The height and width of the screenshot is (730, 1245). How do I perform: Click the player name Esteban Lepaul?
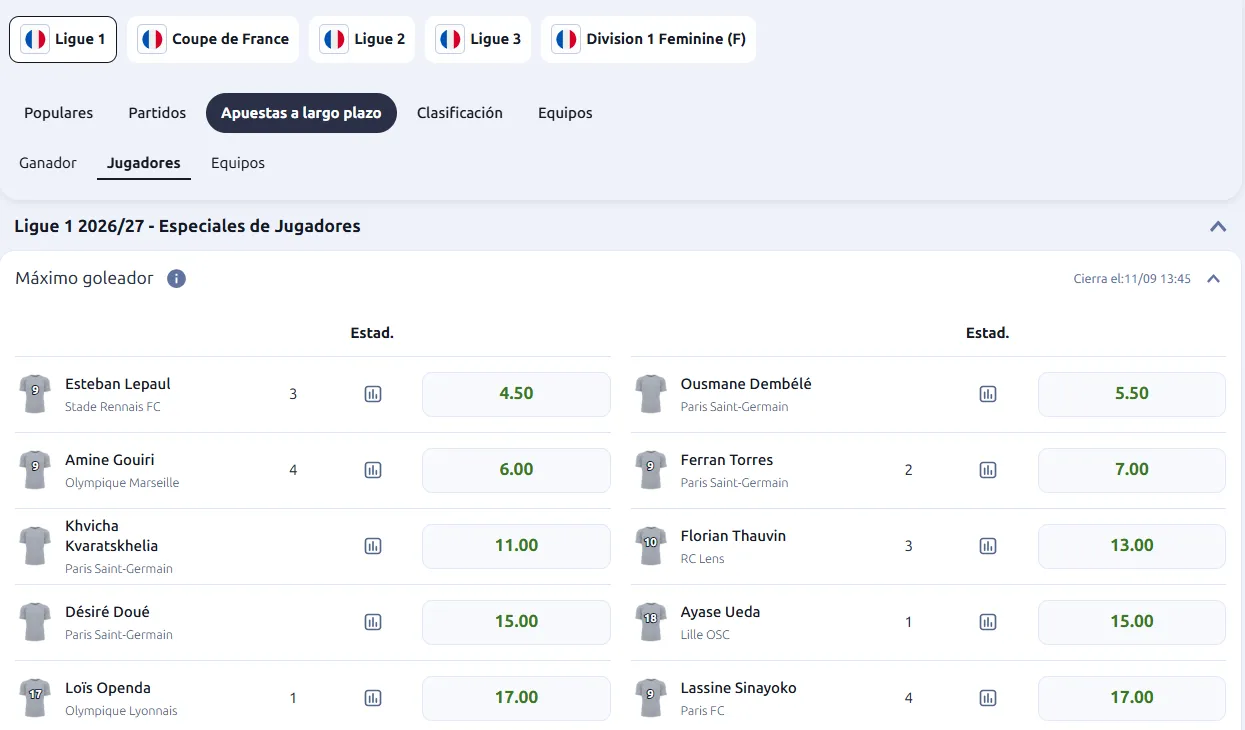118,384
